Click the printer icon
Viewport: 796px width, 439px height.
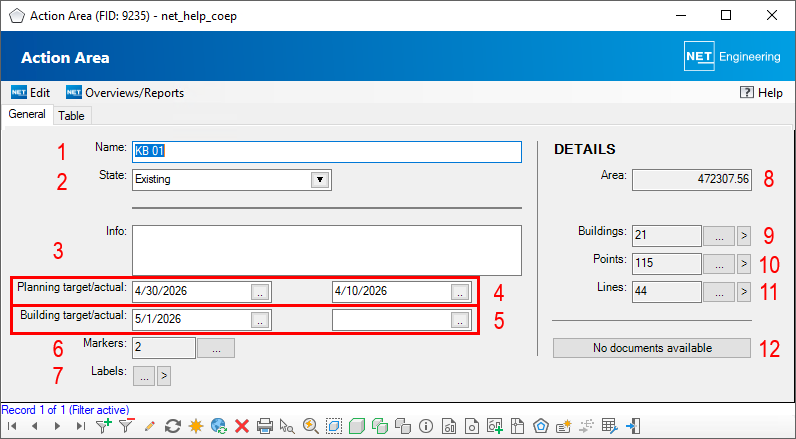point(265,426)
